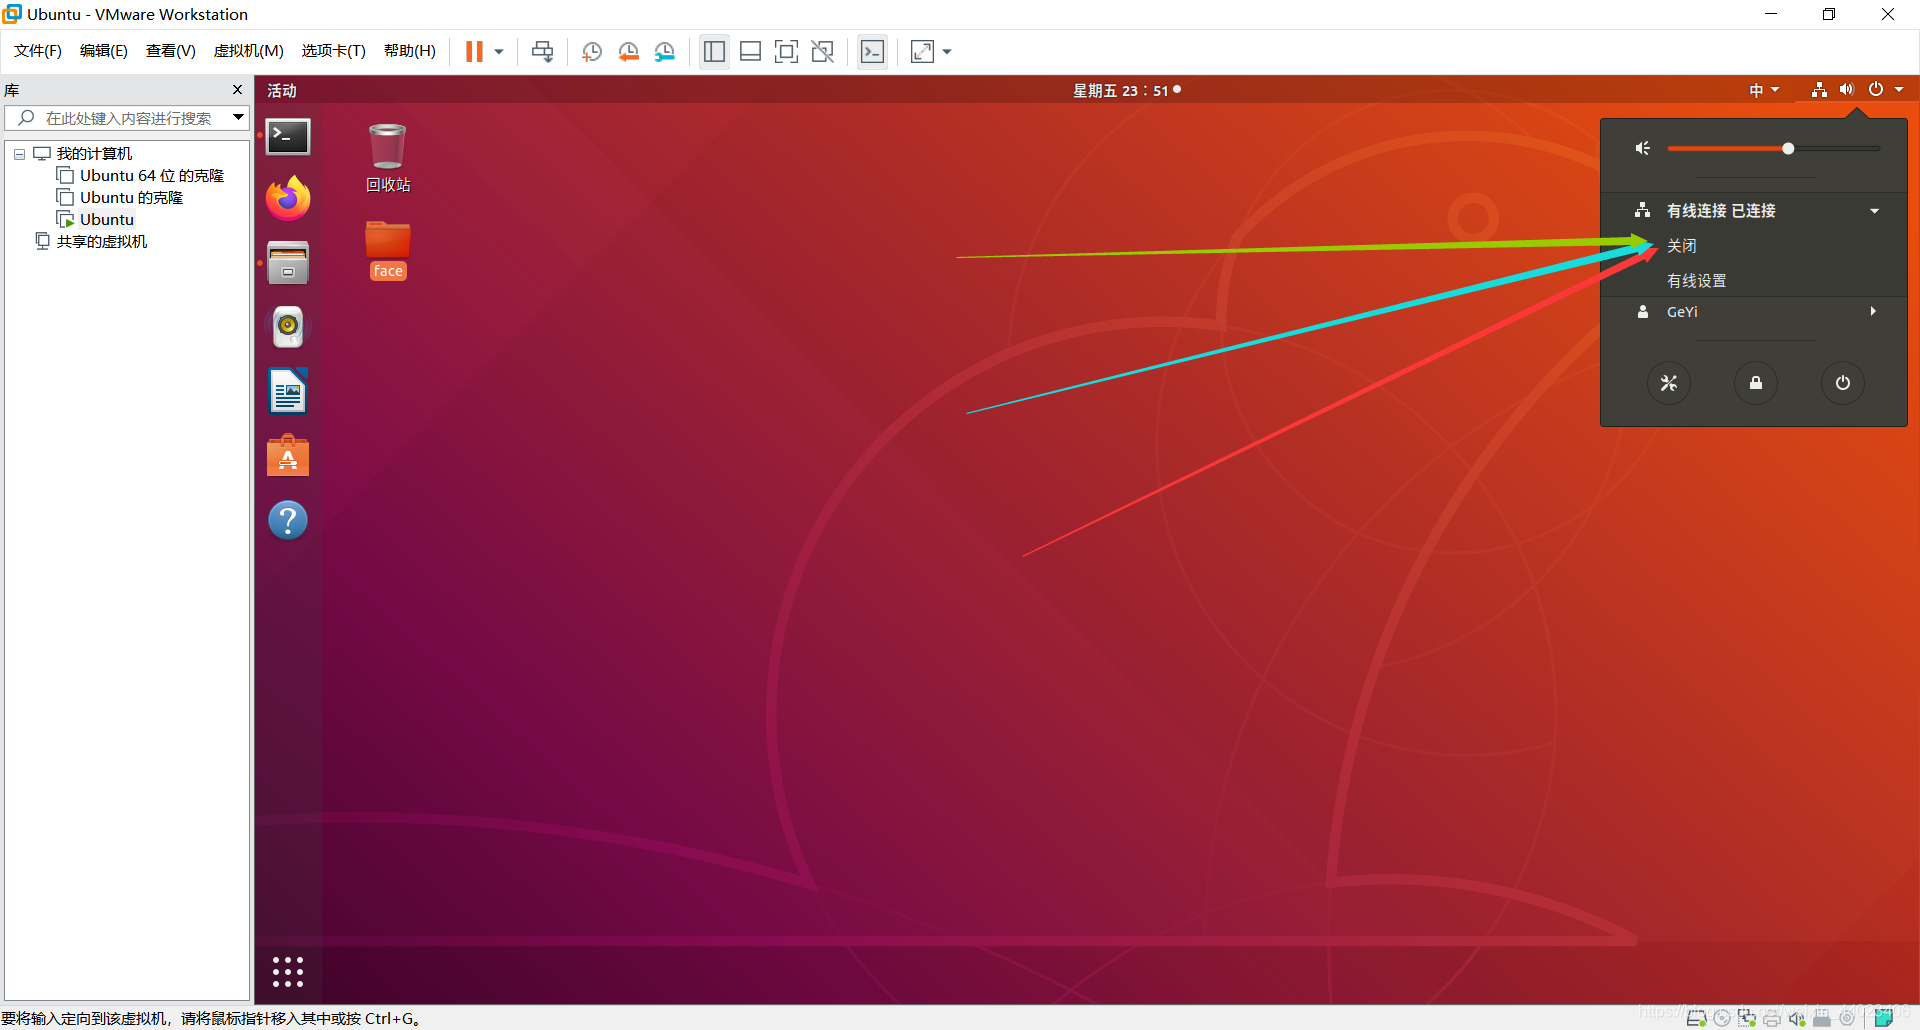Screen dimensions: 1920x1030
Task: Open the library search filter dropdown arrow
Action: [239, 118]
